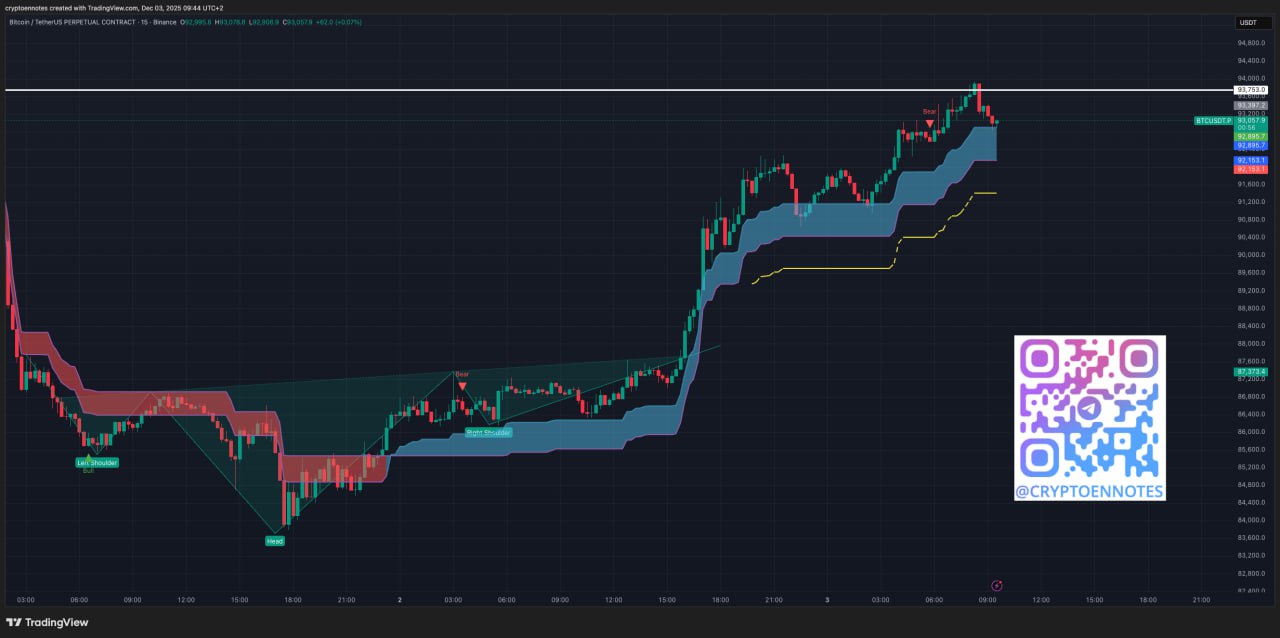This screenshot has width=1280, height=638.
Task: Click the red 92,153.1 price label
Action: pyautogui.click(x=1251, y=169)
